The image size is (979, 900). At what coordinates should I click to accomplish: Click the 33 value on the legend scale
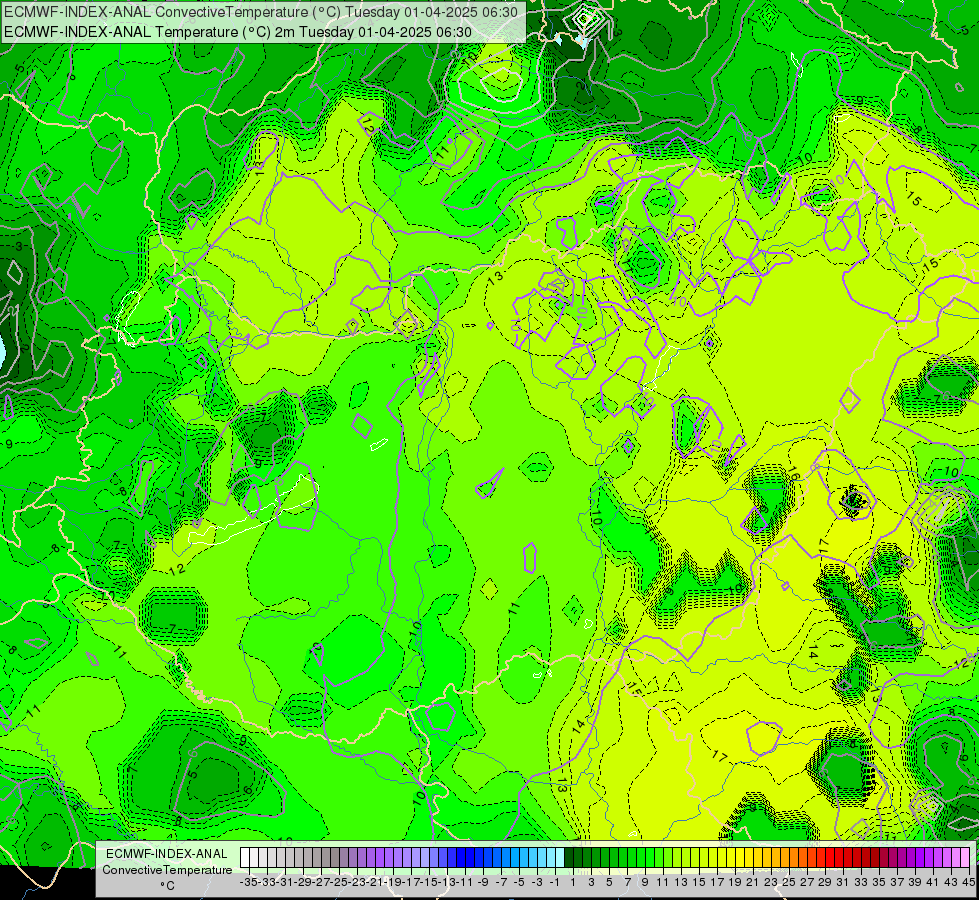(x=861, y=883)
